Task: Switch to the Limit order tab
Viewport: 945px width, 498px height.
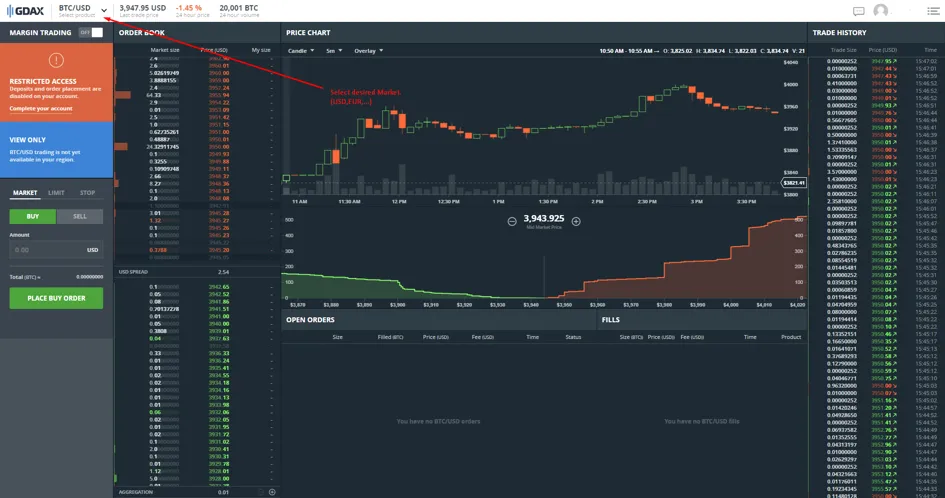Action: [56, 193]
